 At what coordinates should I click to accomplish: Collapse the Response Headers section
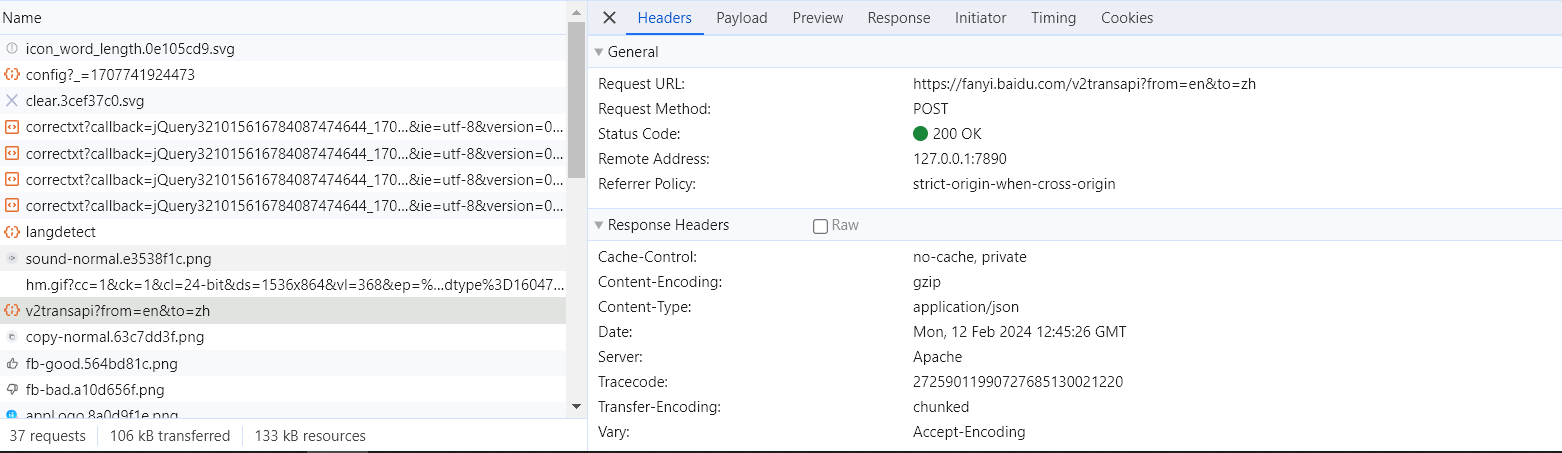coord(599,225)
